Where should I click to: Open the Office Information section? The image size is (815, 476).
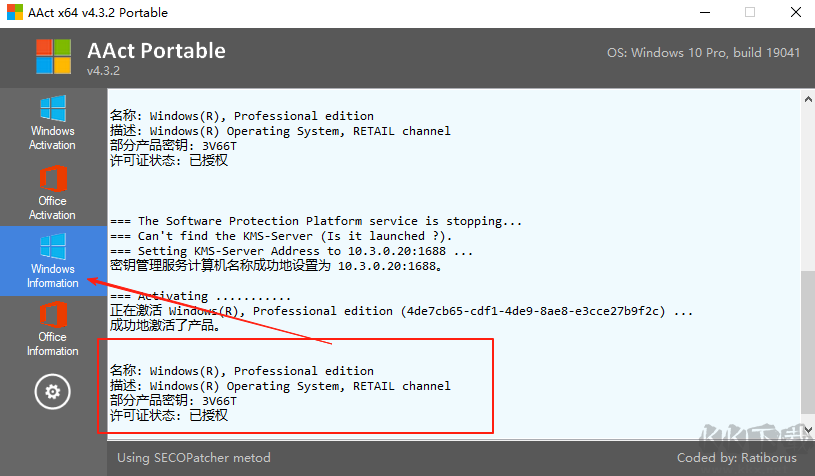coord(52,329)
